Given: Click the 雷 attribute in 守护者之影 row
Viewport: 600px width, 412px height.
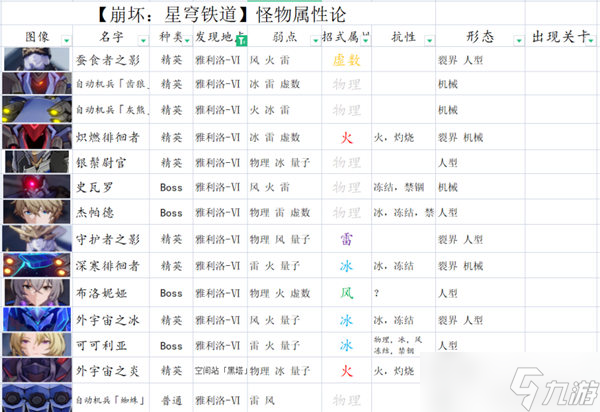Looking at the screenshot, I should (x=346, y=239).
